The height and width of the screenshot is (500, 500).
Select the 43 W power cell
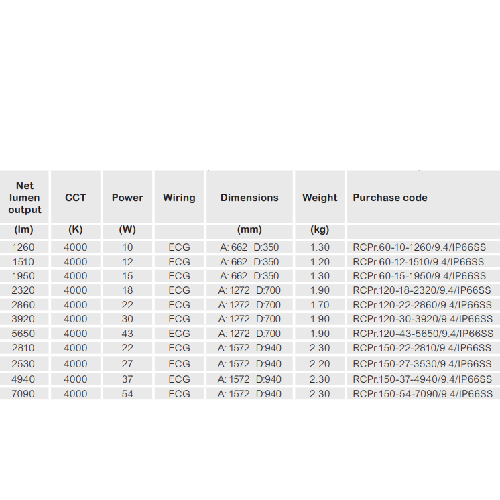tap(127, 333)
